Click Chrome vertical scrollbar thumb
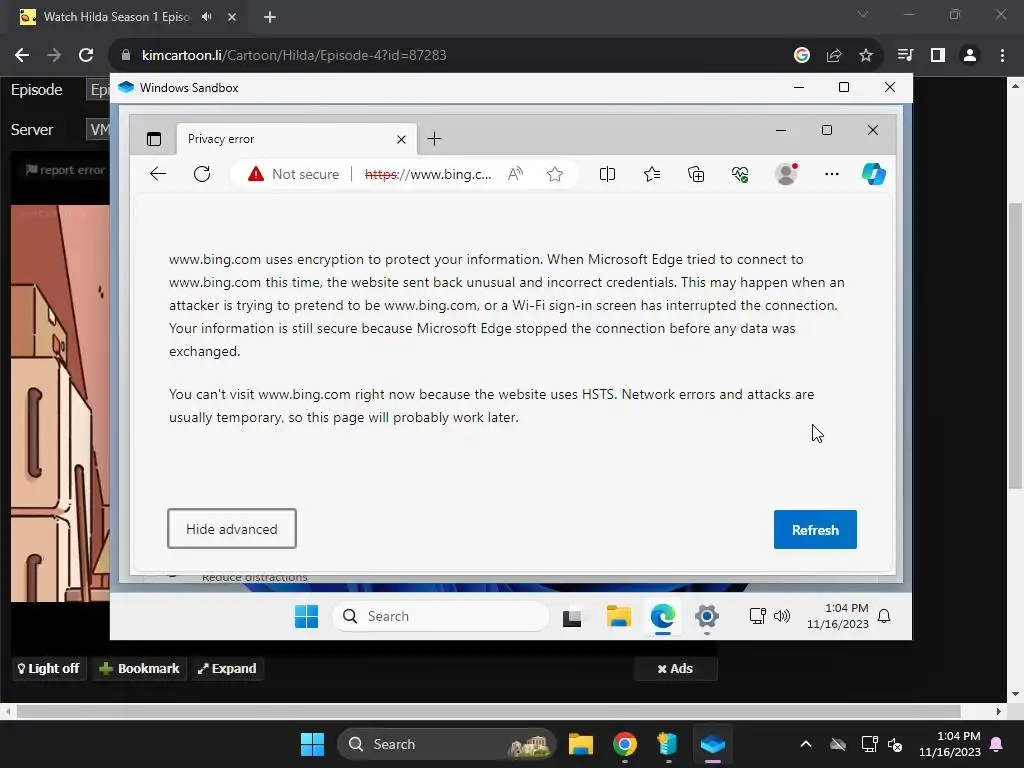This screenshot has height=768, width=1024. coord(1015,346)
